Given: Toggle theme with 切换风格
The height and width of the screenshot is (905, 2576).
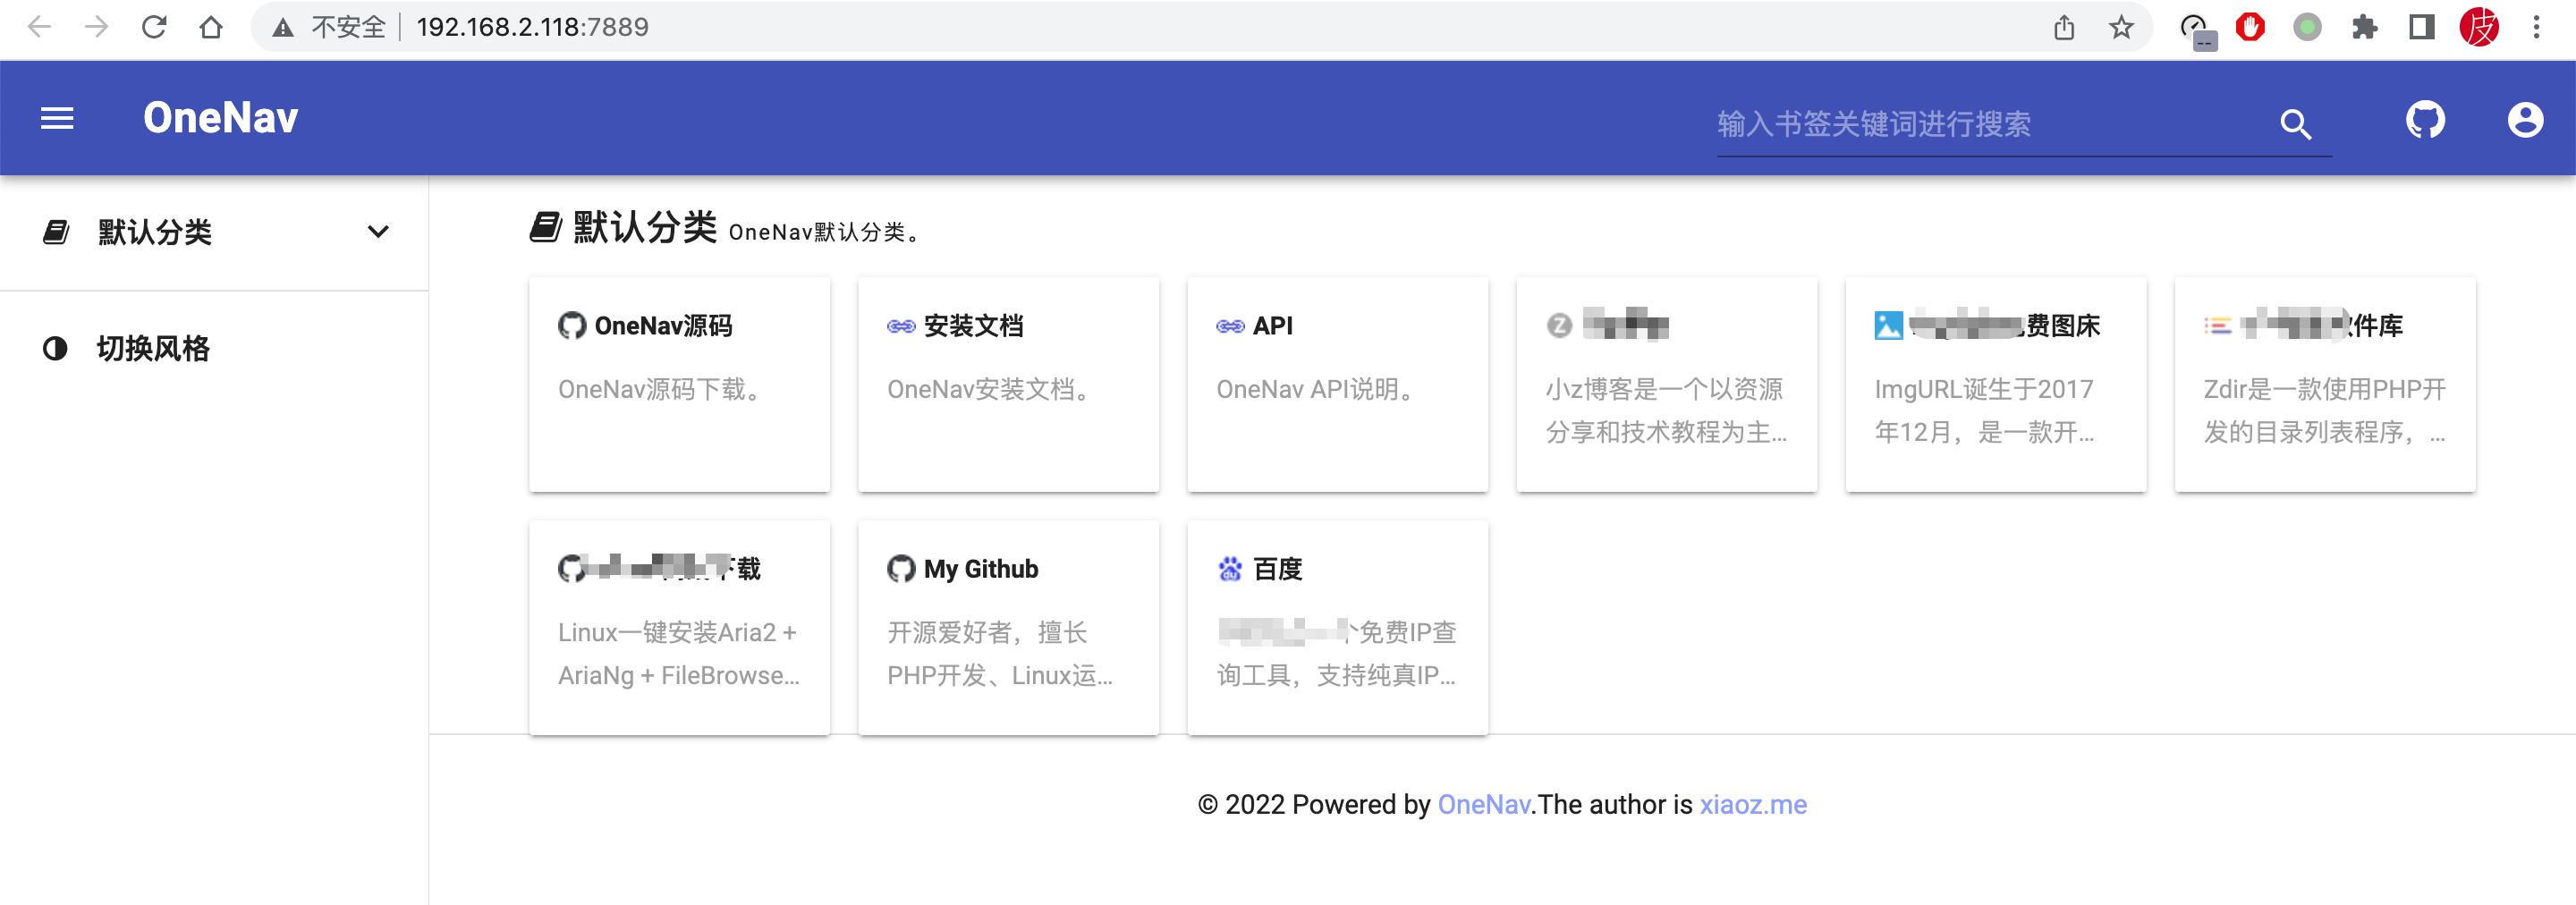Looking at the screenshot, I should click(152, 349).
